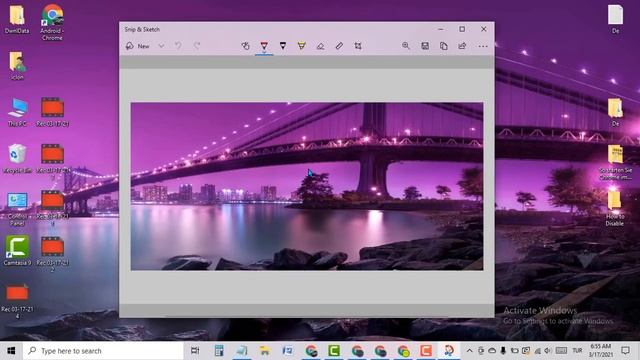Screen dimensions: 640x360
Task: Select the Android - Chrome shortcut
Action: pyautogui.click(x=52, y=22)
